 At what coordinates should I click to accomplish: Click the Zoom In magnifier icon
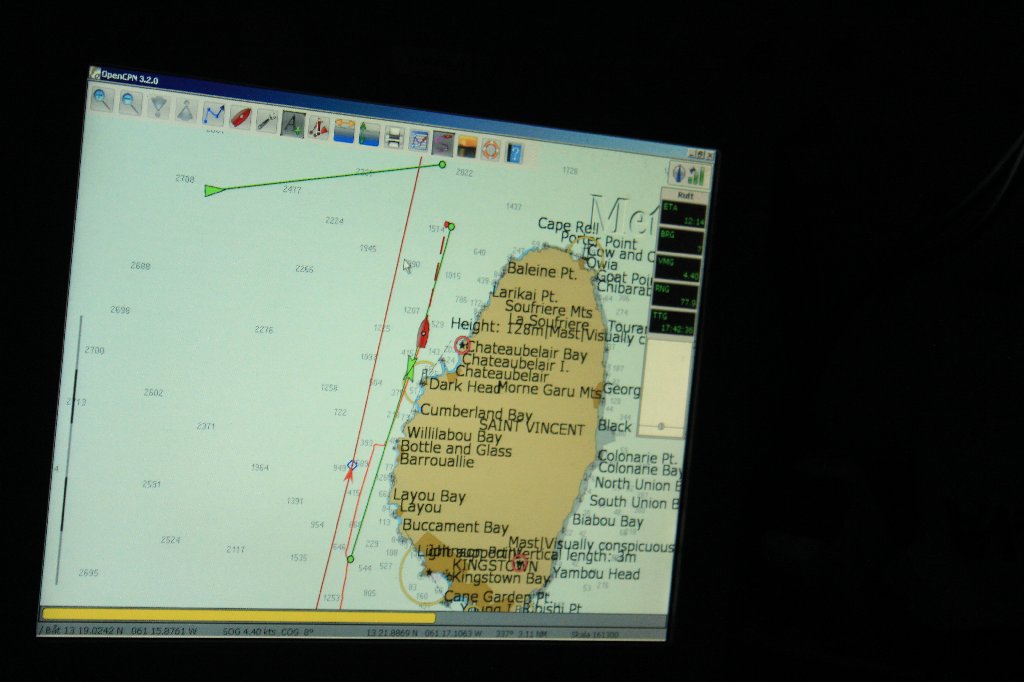(x=102, y=98)
